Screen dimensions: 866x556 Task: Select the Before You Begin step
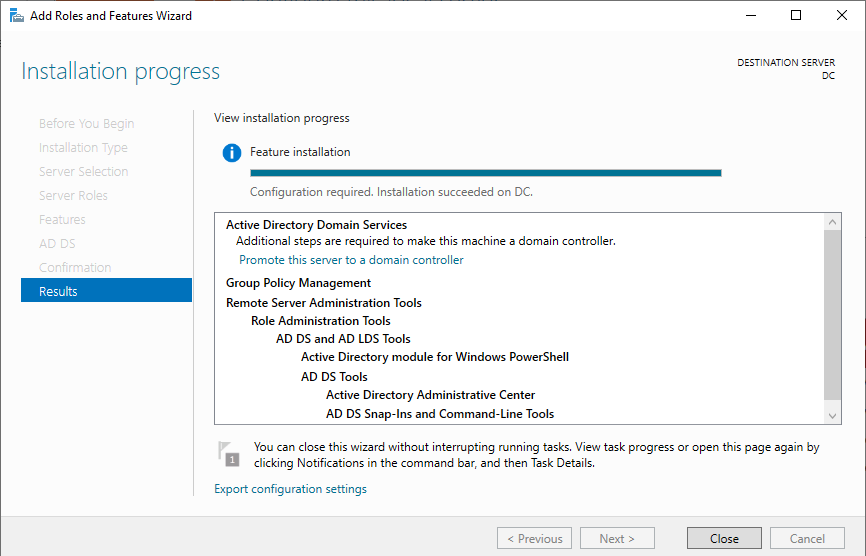coord(86,124)
